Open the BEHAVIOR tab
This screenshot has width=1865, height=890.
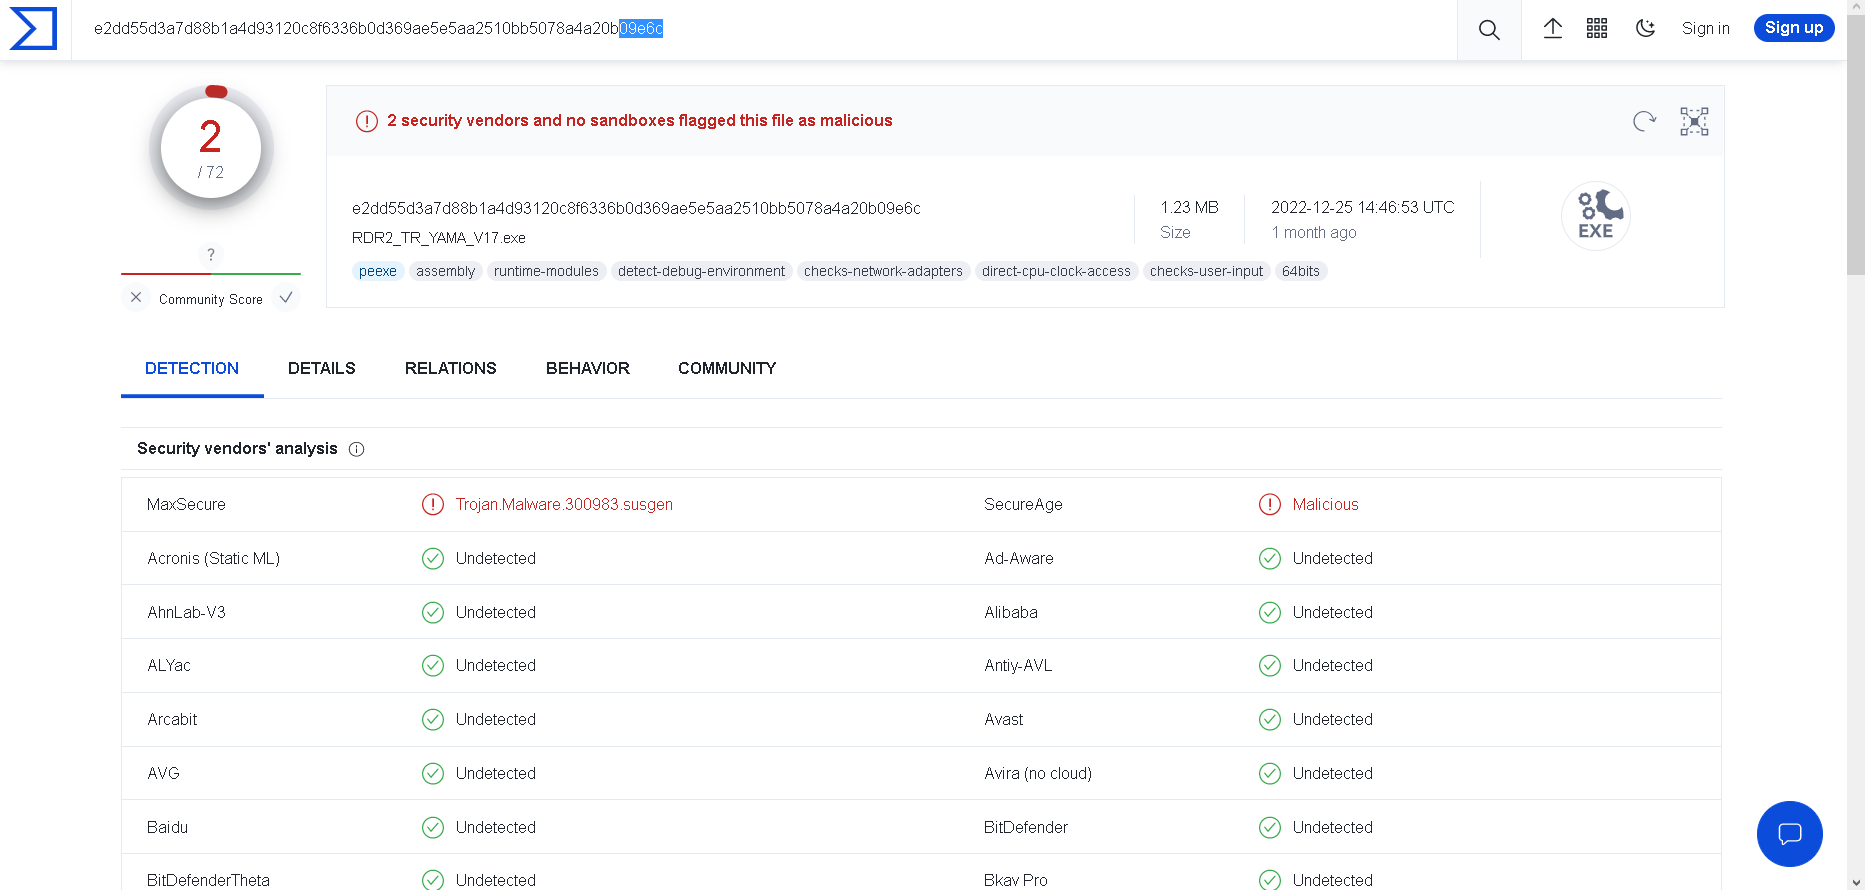588,368
